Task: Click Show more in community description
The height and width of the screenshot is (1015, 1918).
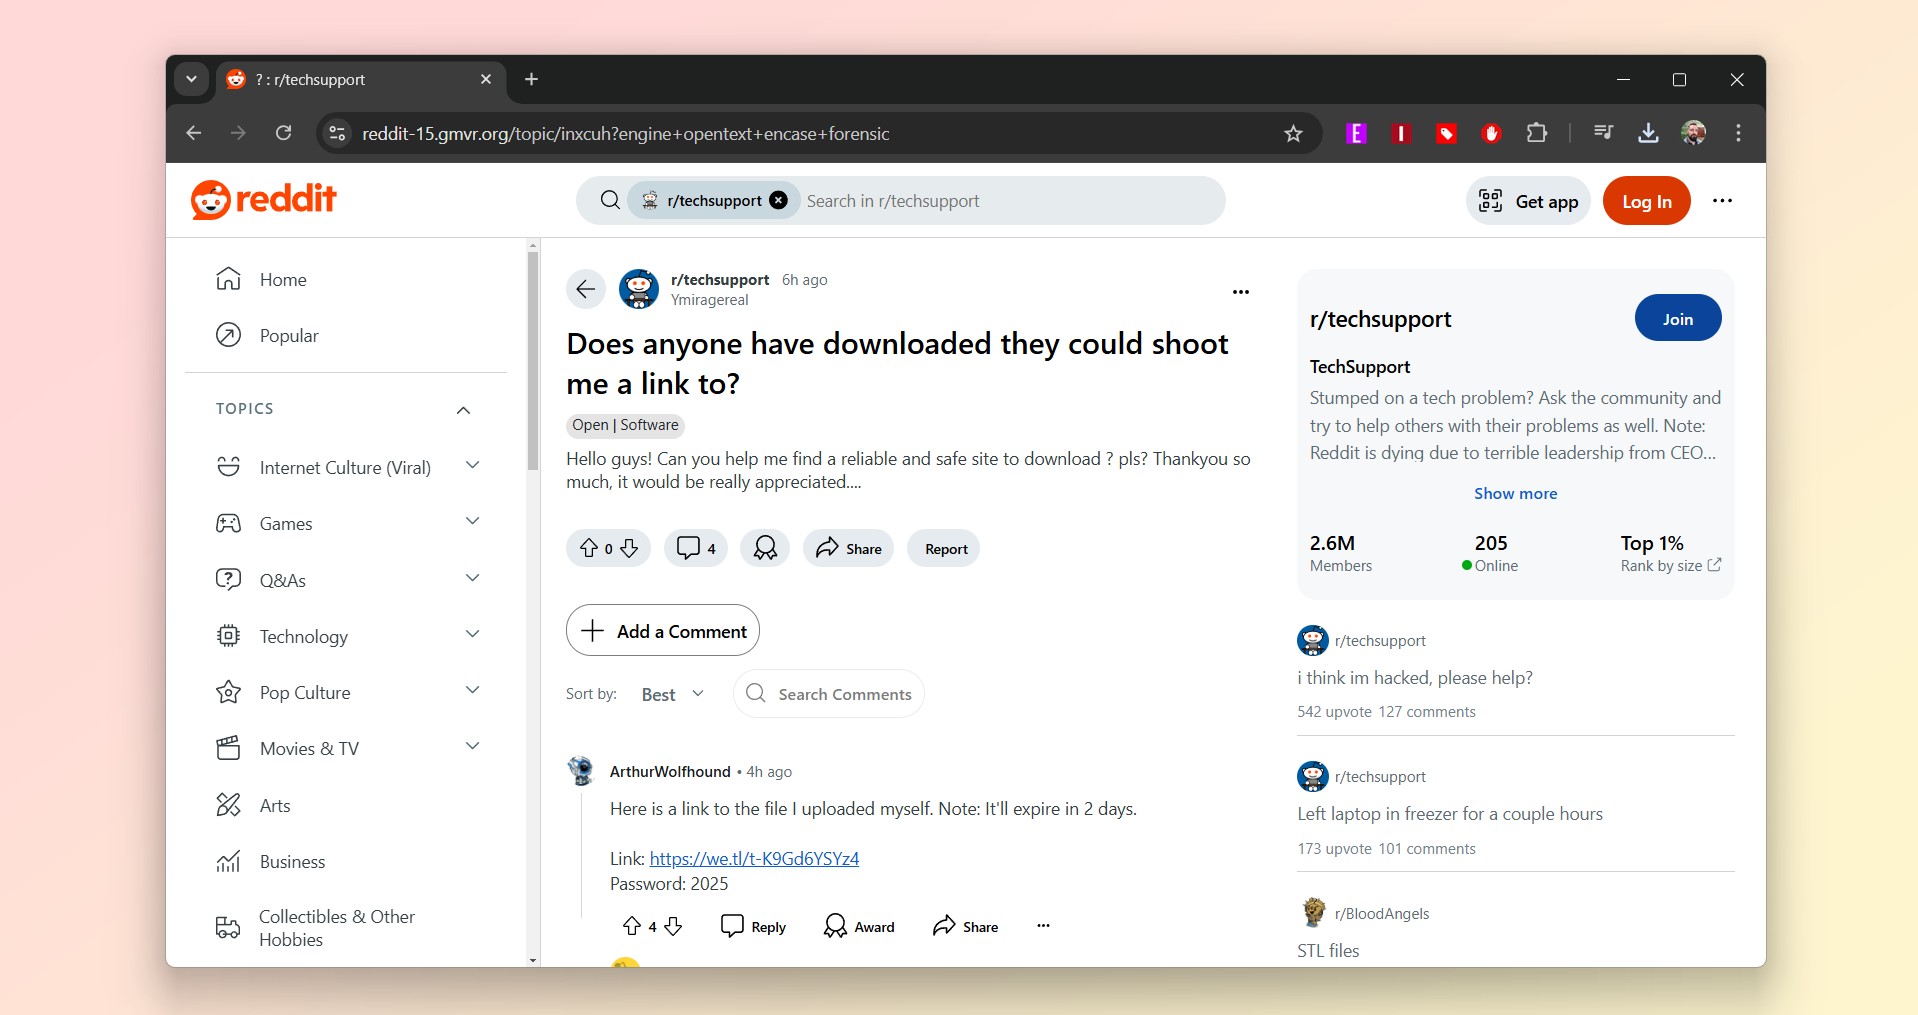Action: (1515, 492)
